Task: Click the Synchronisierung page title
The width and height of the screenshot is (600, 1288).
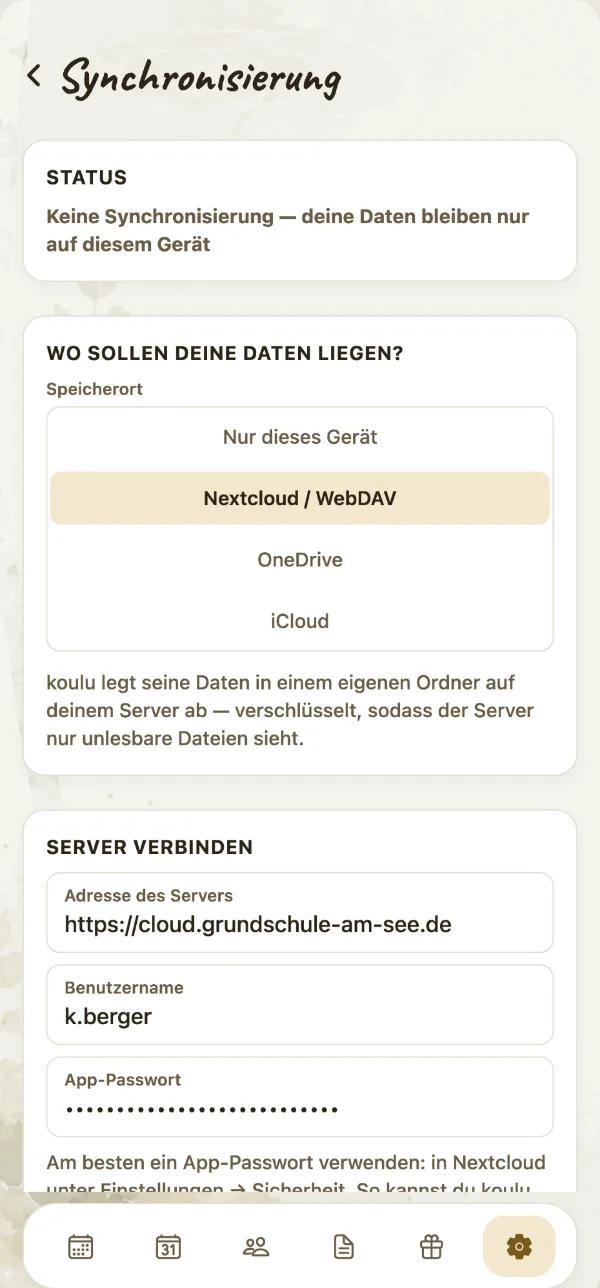Action: tap(201, 78)
